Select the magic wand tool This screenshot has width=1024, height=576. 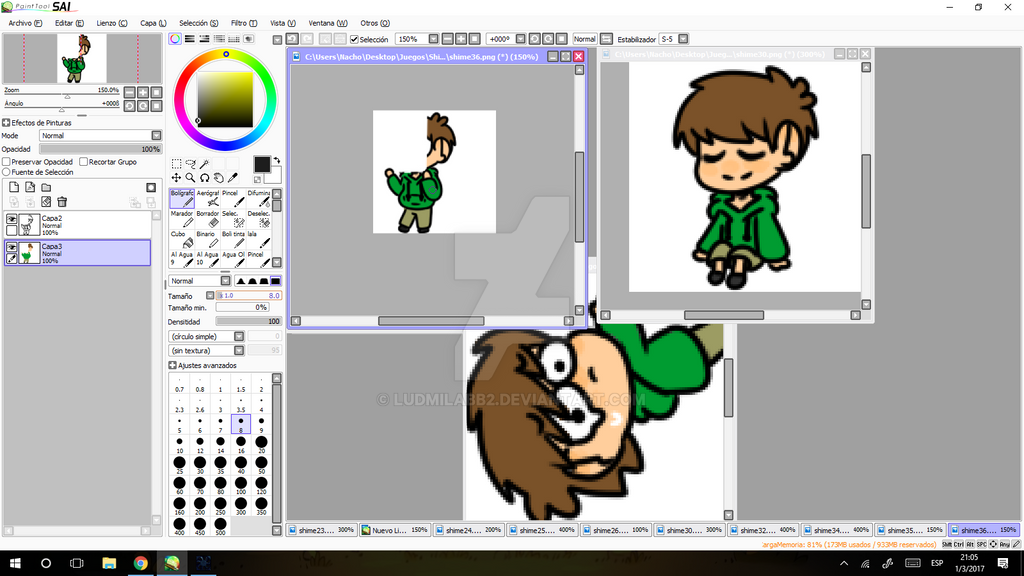click(204, 163)
